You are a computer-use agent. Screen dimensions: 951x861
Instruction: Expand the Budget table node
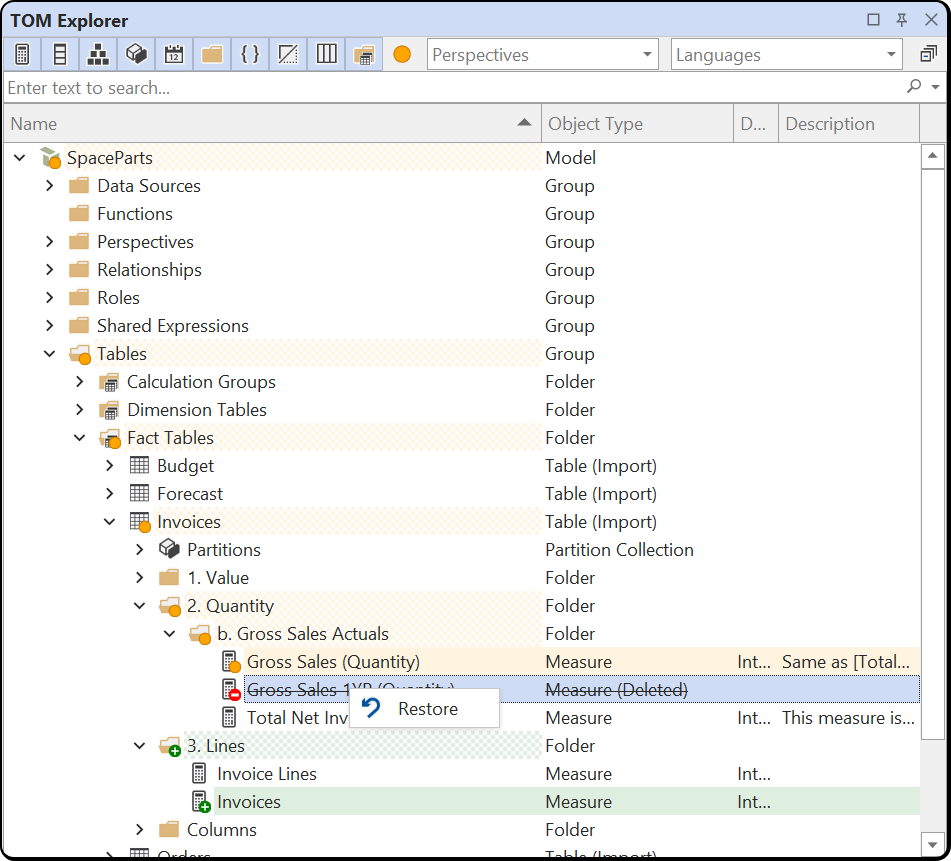tap(109, 466)
